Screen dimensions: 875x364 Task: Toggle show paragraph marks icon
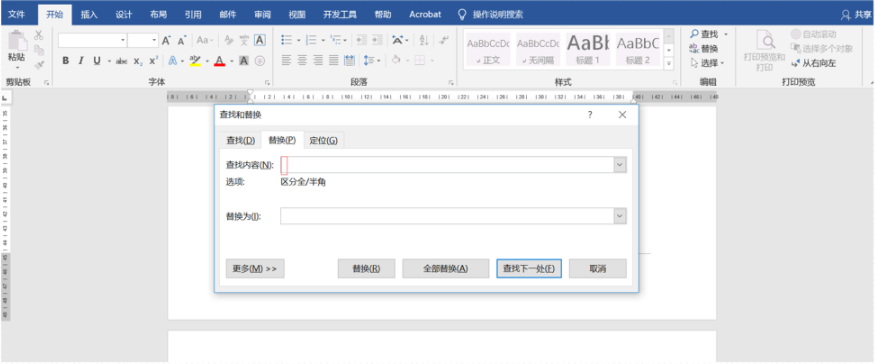tap(444, 40)
